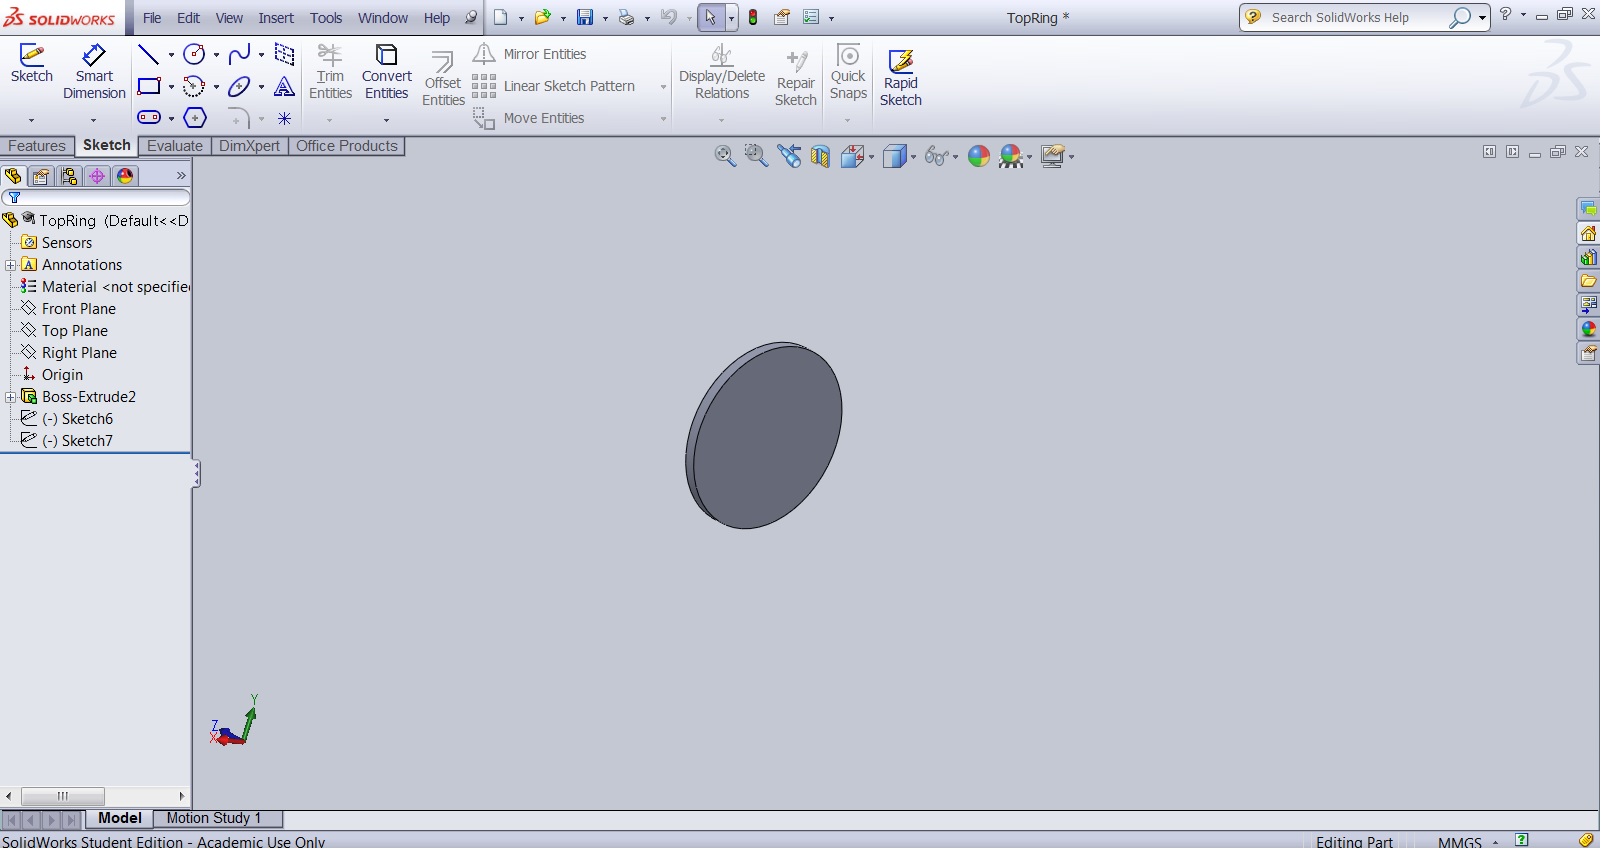Click the Edit Appearance color ball icon
This screenshot has height=860, width=1602.
click(x=979, y=156)
